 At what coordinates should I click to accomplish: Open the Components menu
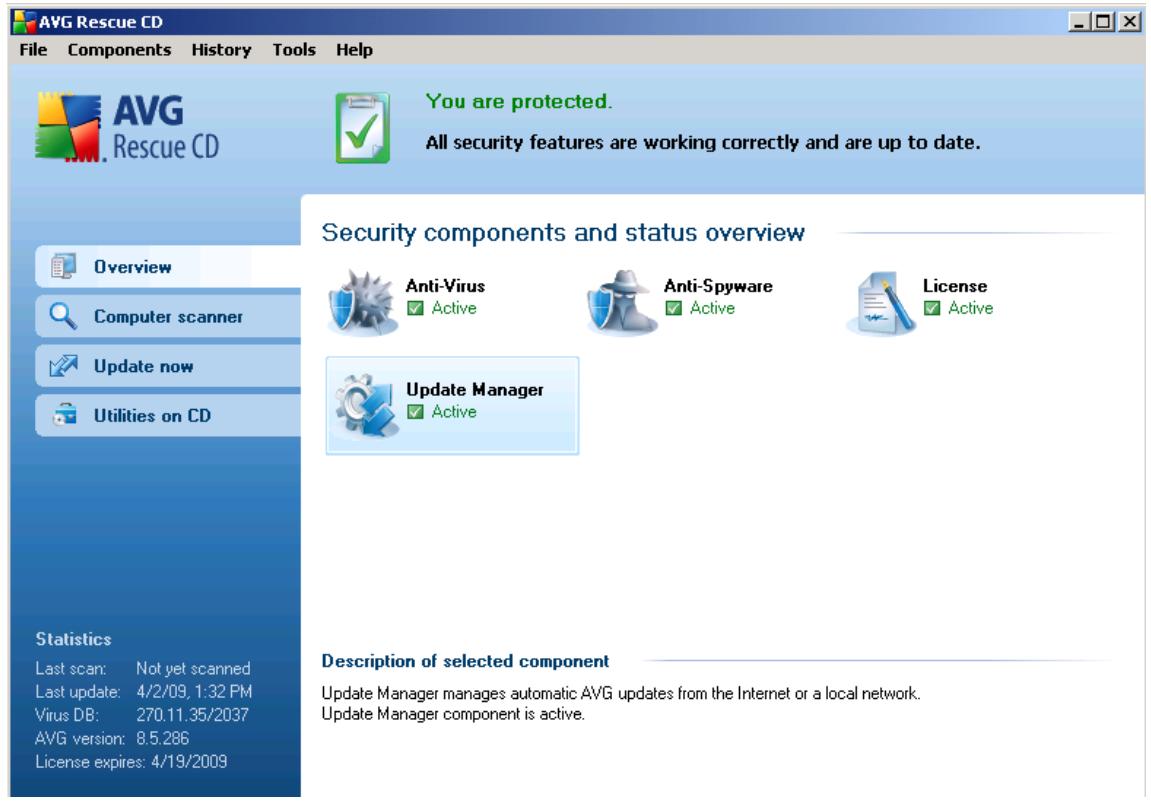click(119, 50)
